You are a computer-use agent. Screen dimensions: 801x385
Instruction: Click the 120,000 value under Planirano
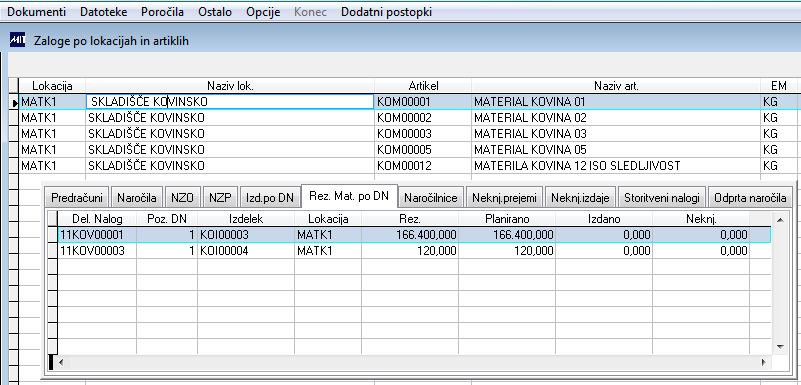pyautogui.click(x=507, y=251)
